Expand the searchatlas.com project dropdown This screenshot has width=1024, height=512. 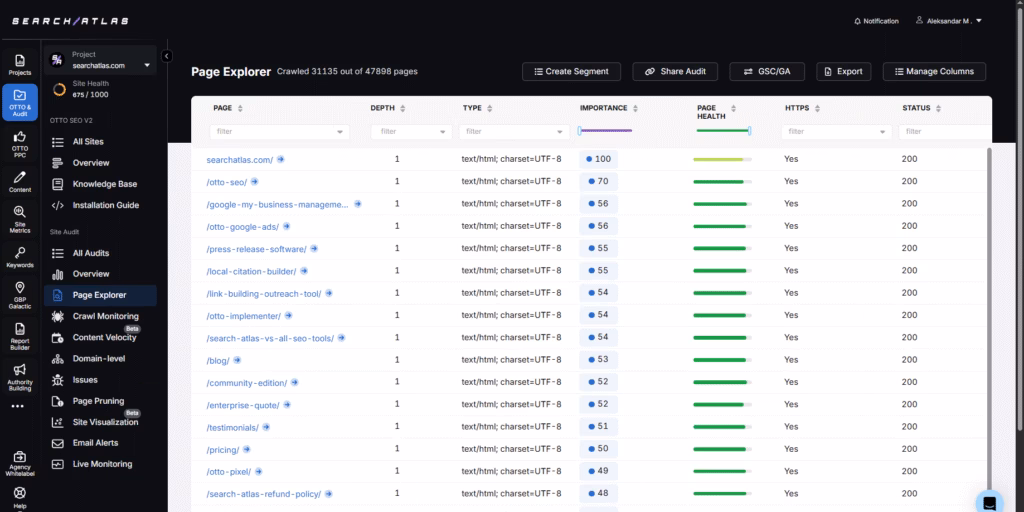[148, 66]
